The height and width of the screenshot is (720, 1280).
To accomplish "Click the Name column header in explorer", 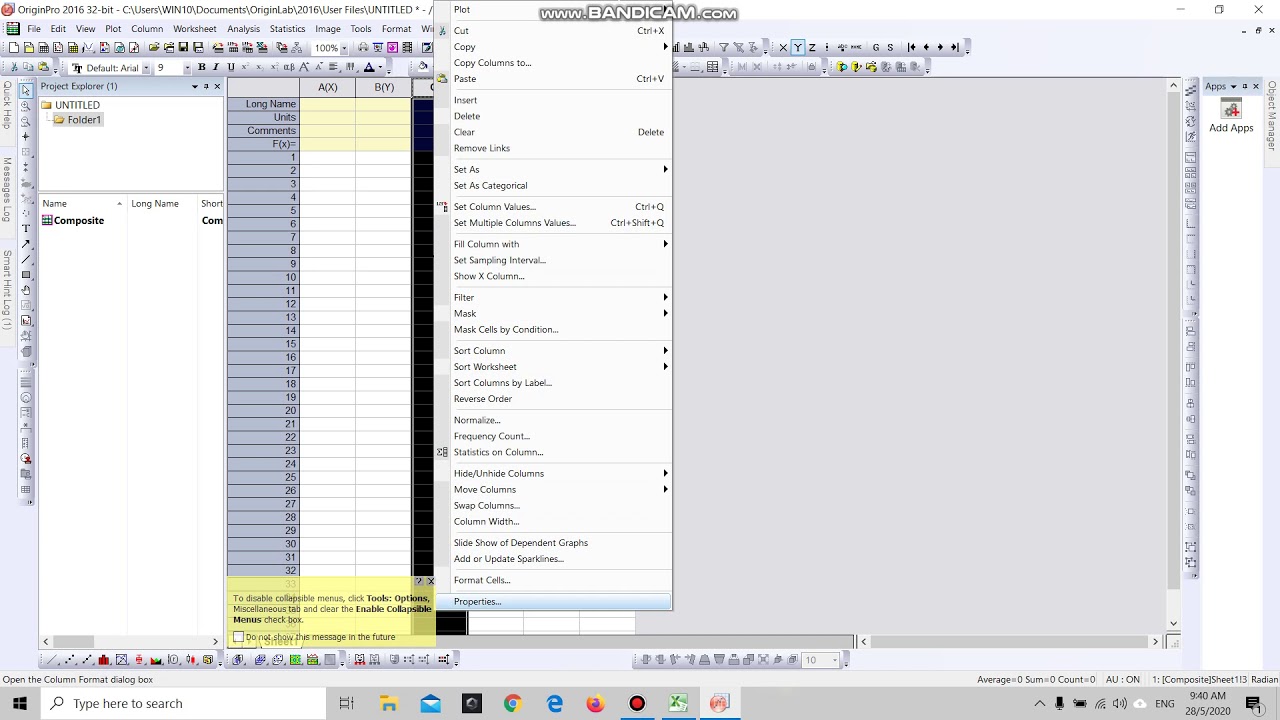I will pos(55,204).
